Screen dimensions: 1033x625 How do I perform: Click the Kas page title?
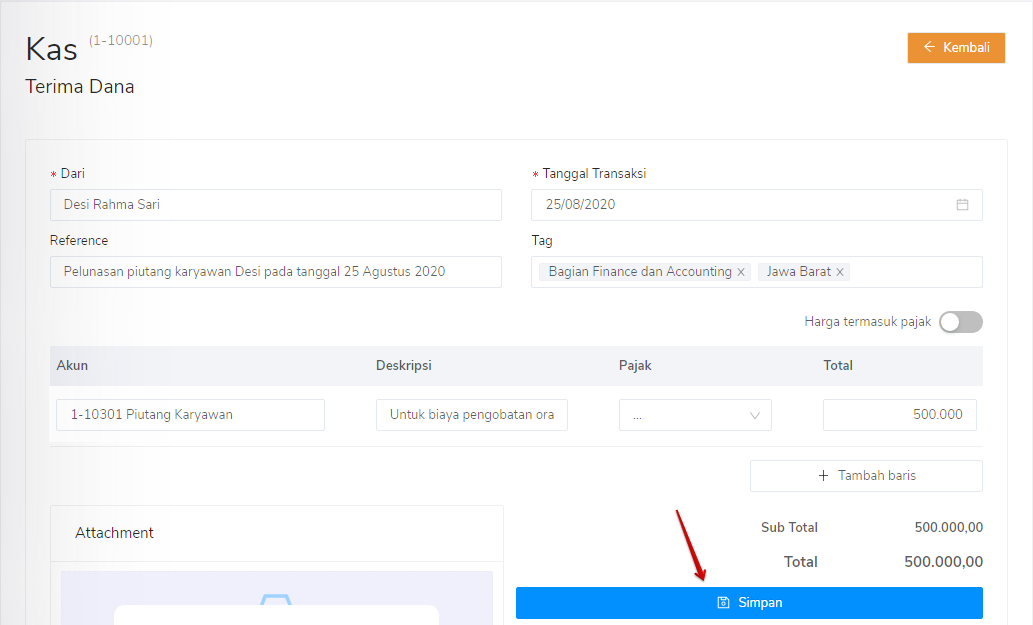(x=51, y=49)
